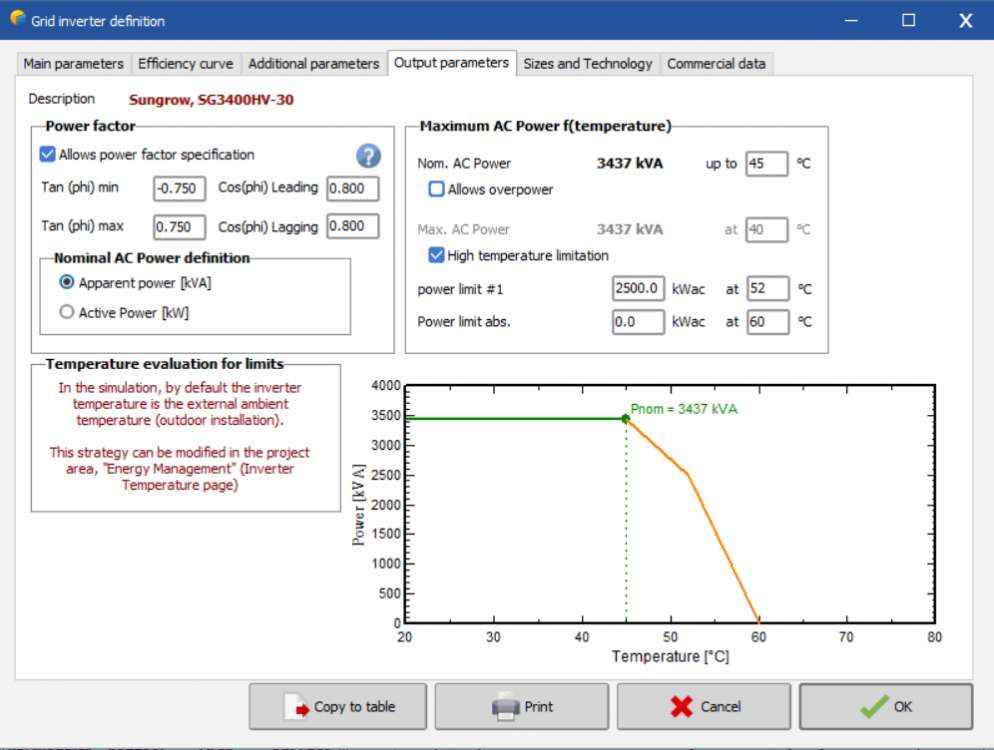994x750 pixels.
Task: Select Apparent power [kVA] radio button
Action: 67,283
